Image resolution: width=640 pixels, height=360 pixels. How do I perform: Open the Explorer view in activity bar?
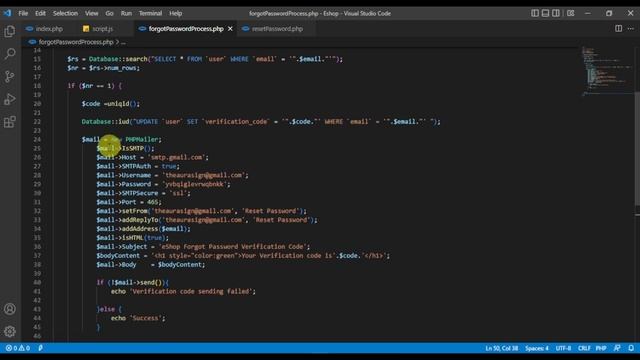click(x=10, y=31)
